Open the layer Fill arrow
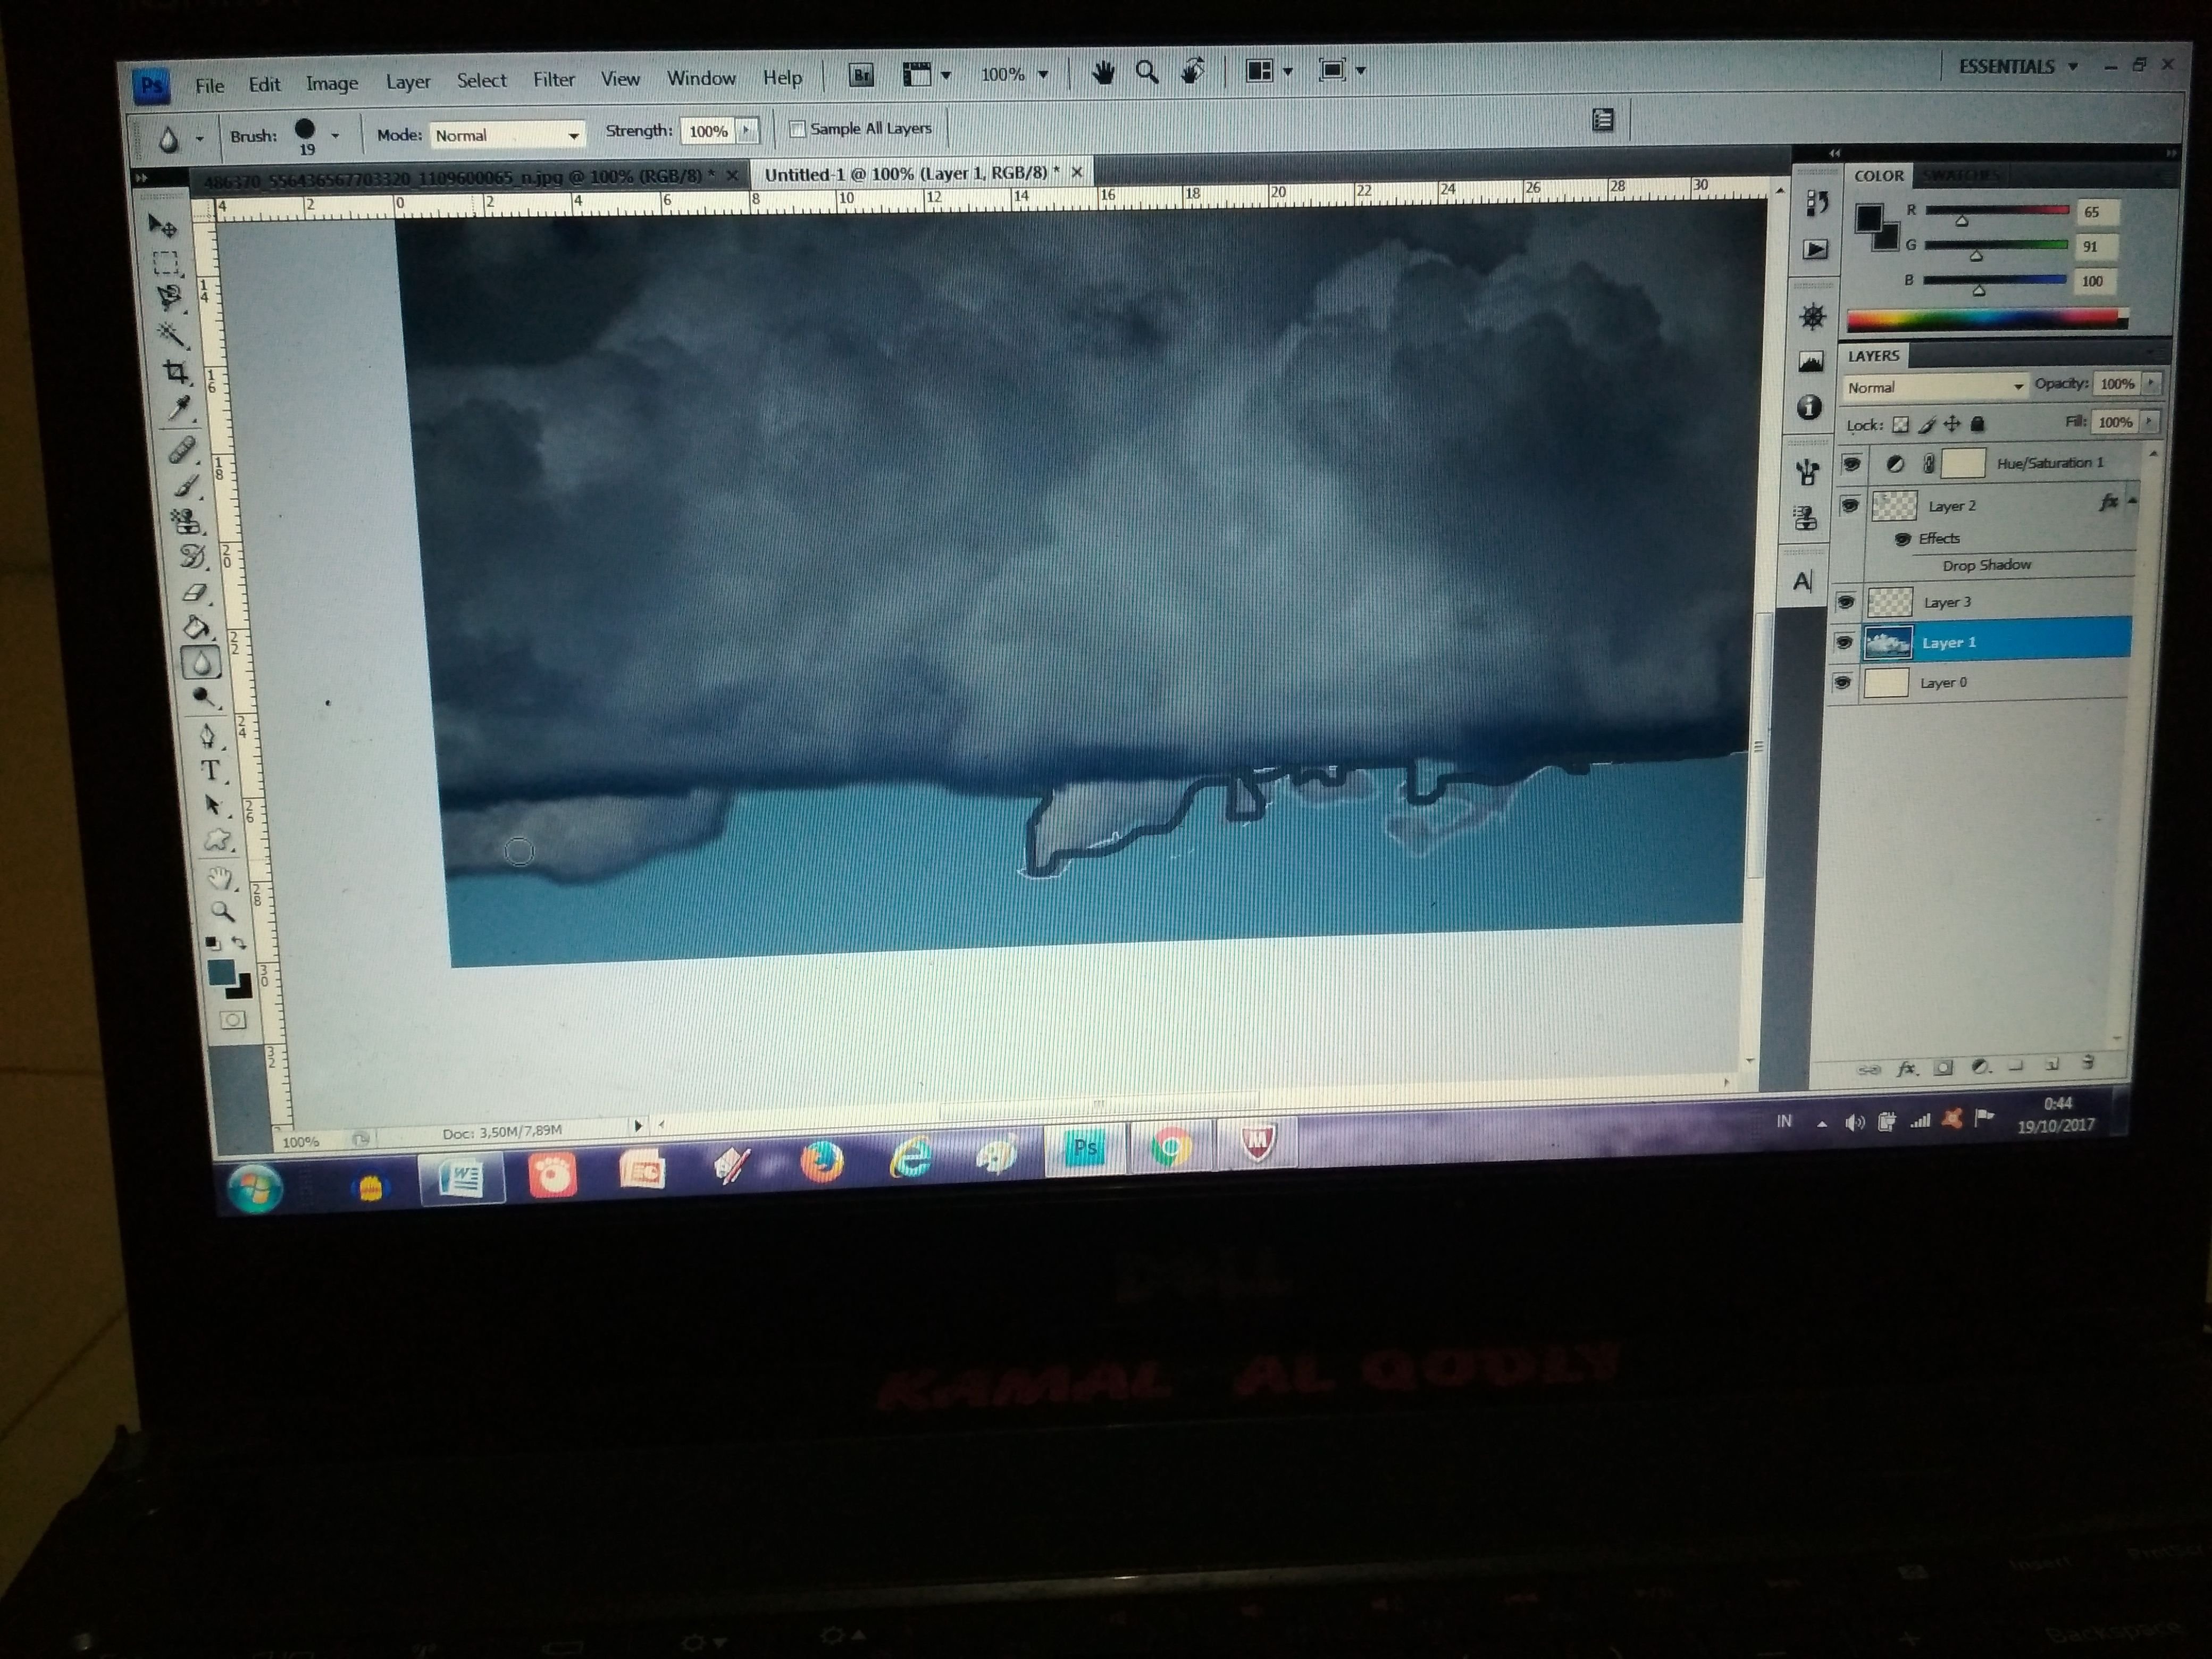The image size is (2212, 1659). tap(2148, 421)
